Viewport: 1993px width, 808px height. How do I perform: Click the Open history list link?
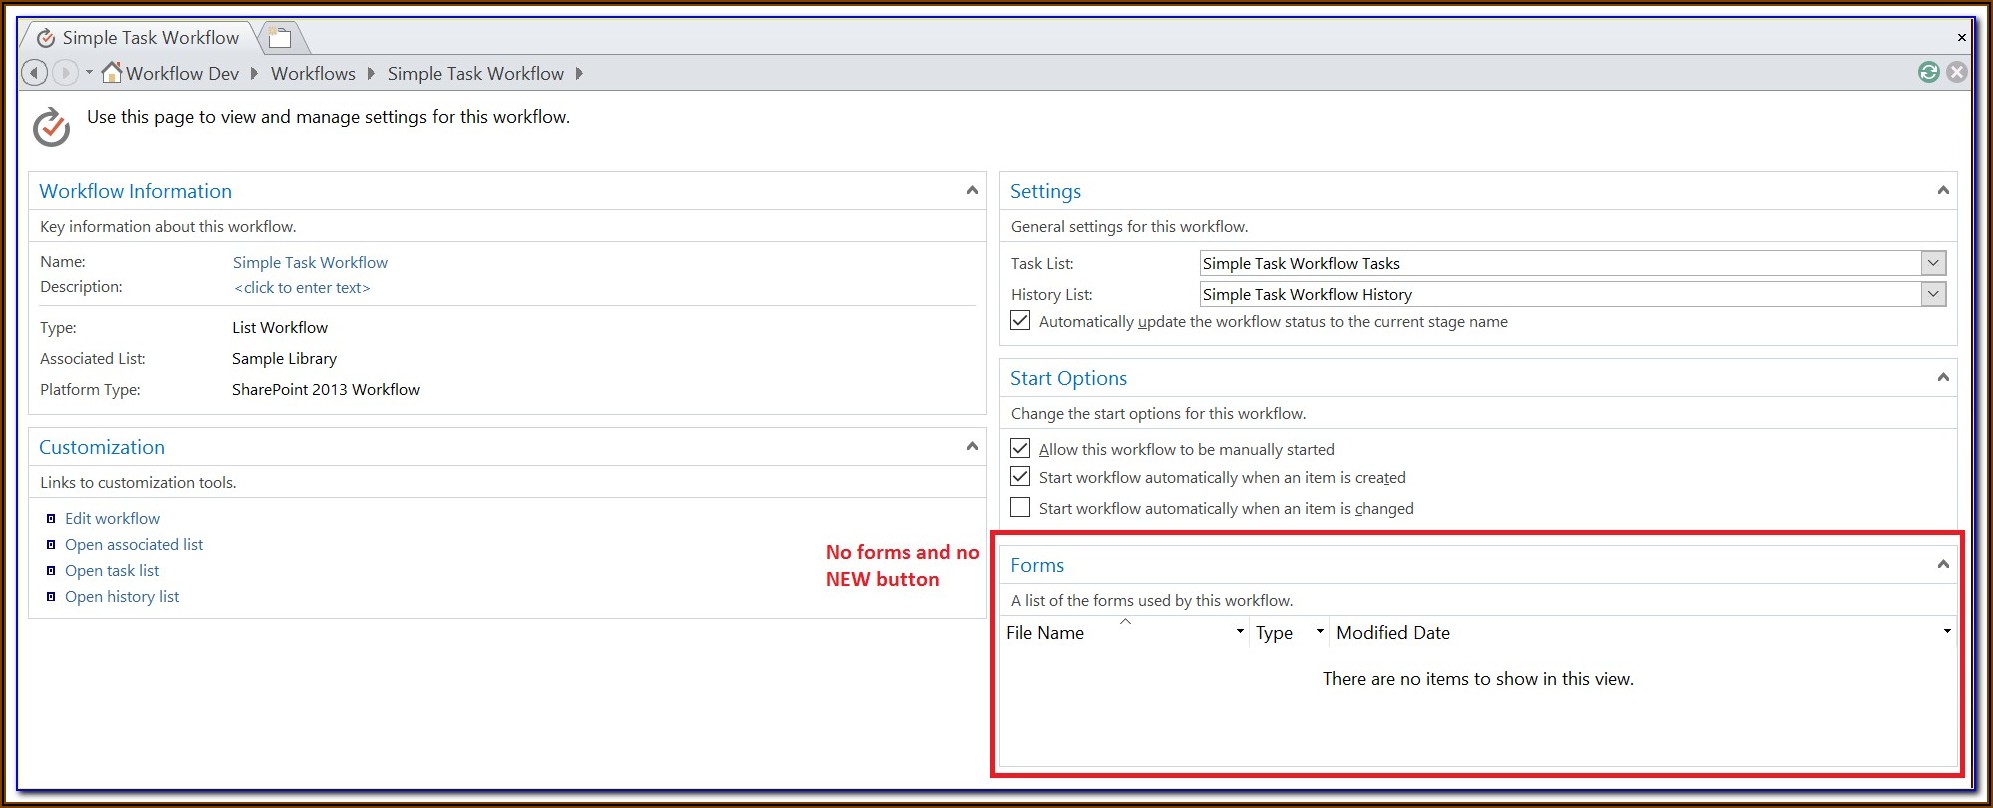point(122,597)
